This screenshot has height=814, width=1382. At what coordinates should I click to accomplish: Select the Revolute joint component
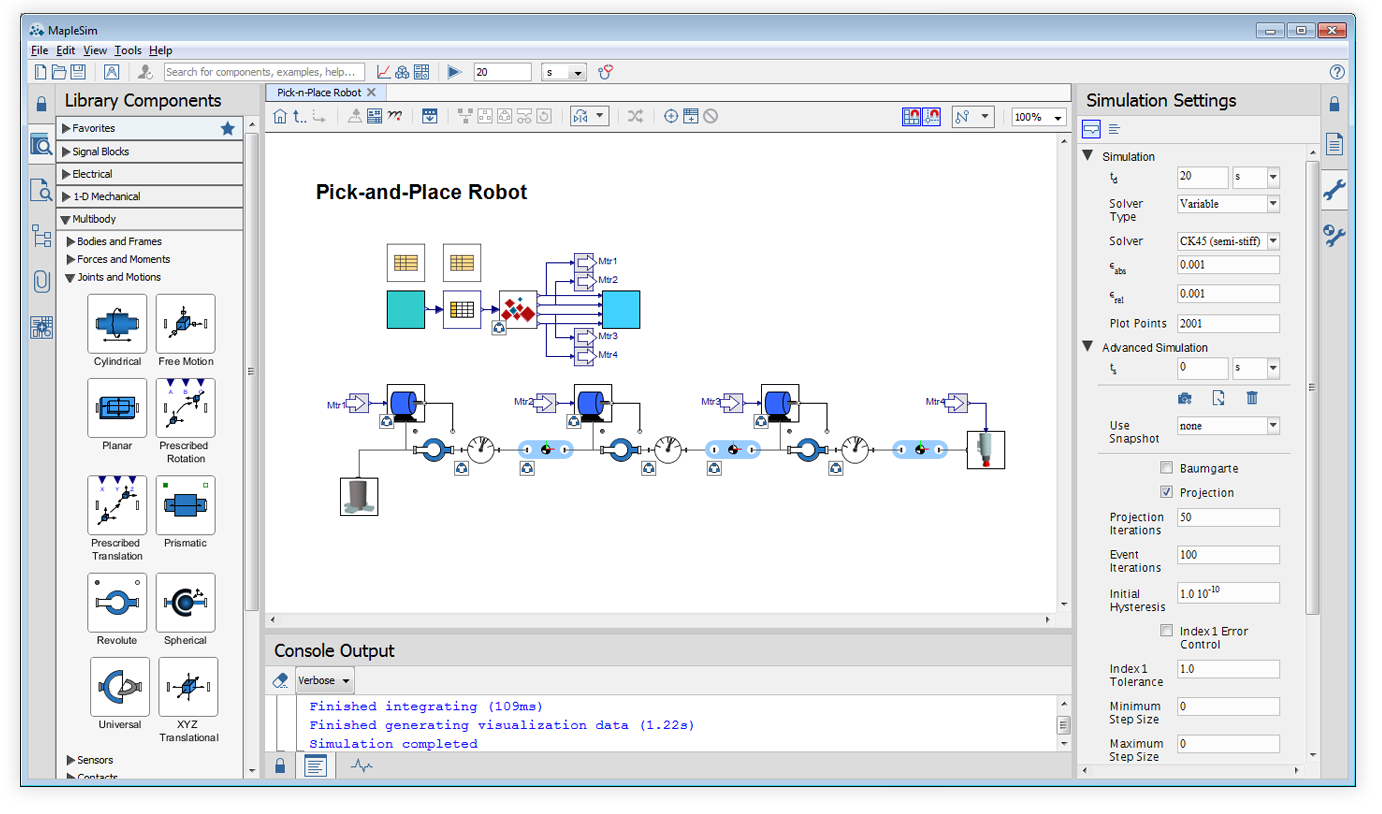click(117, 603)
